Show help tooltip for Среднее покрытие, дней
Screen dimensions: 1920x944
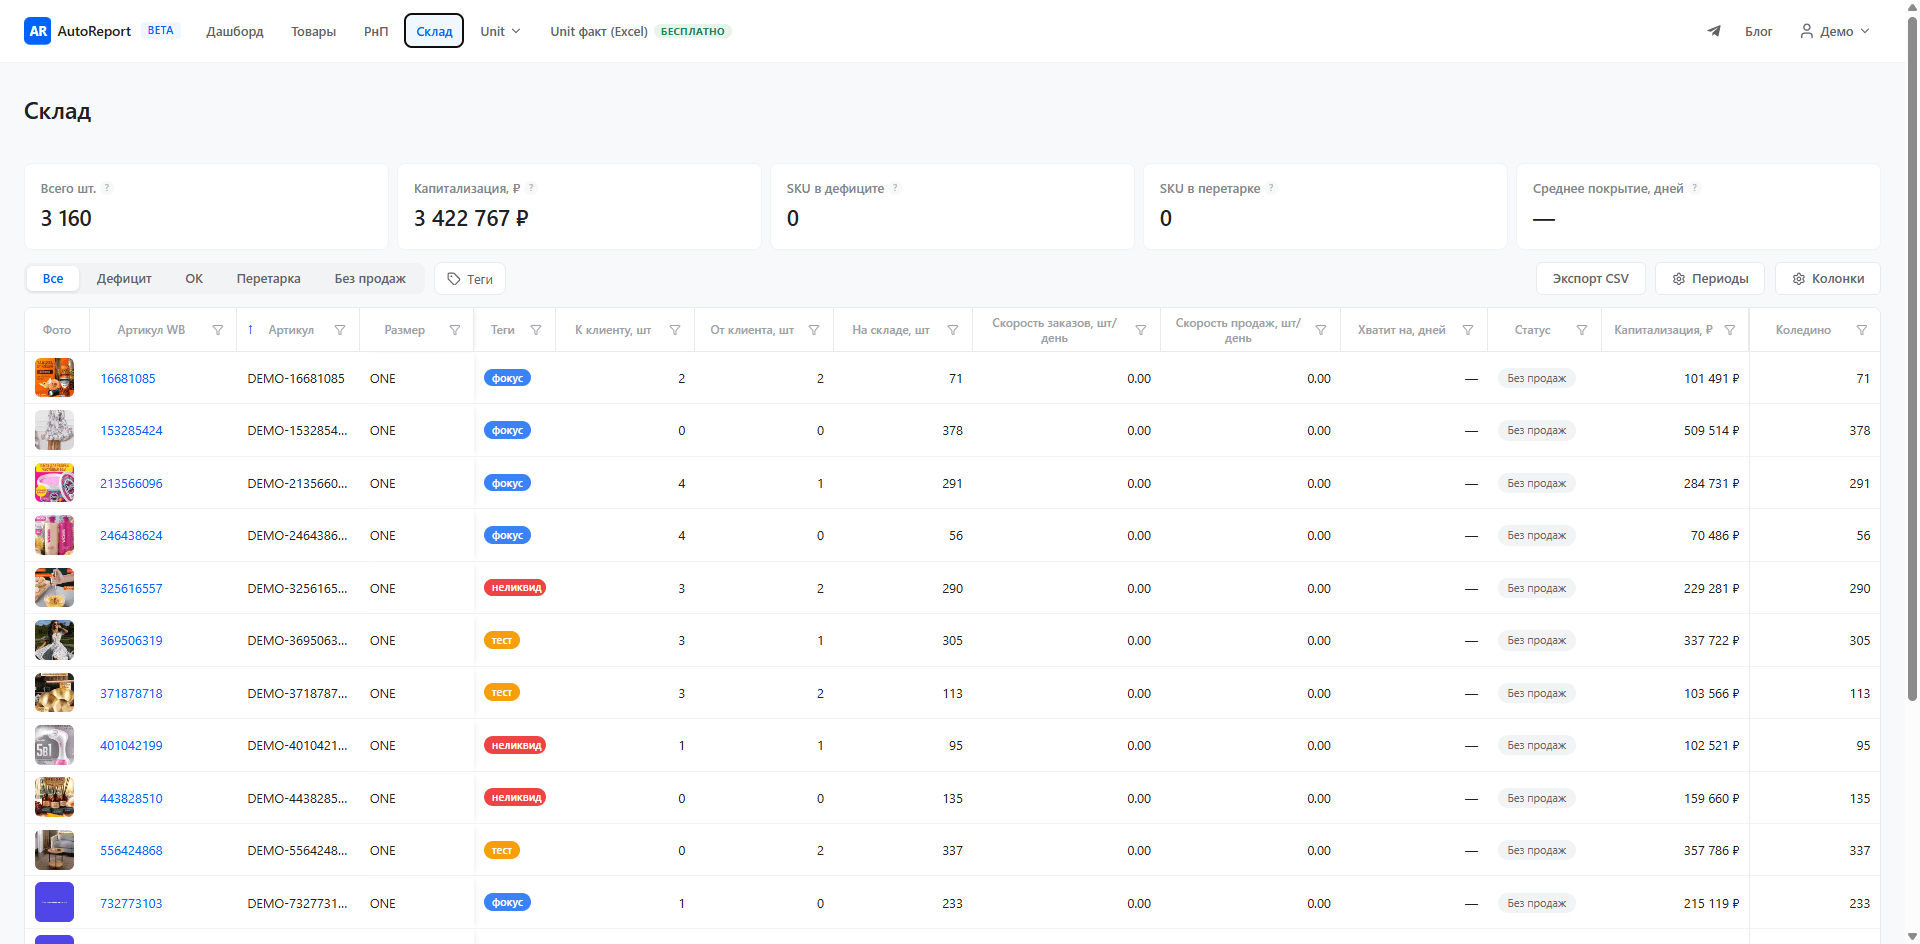click(1695, 188)
